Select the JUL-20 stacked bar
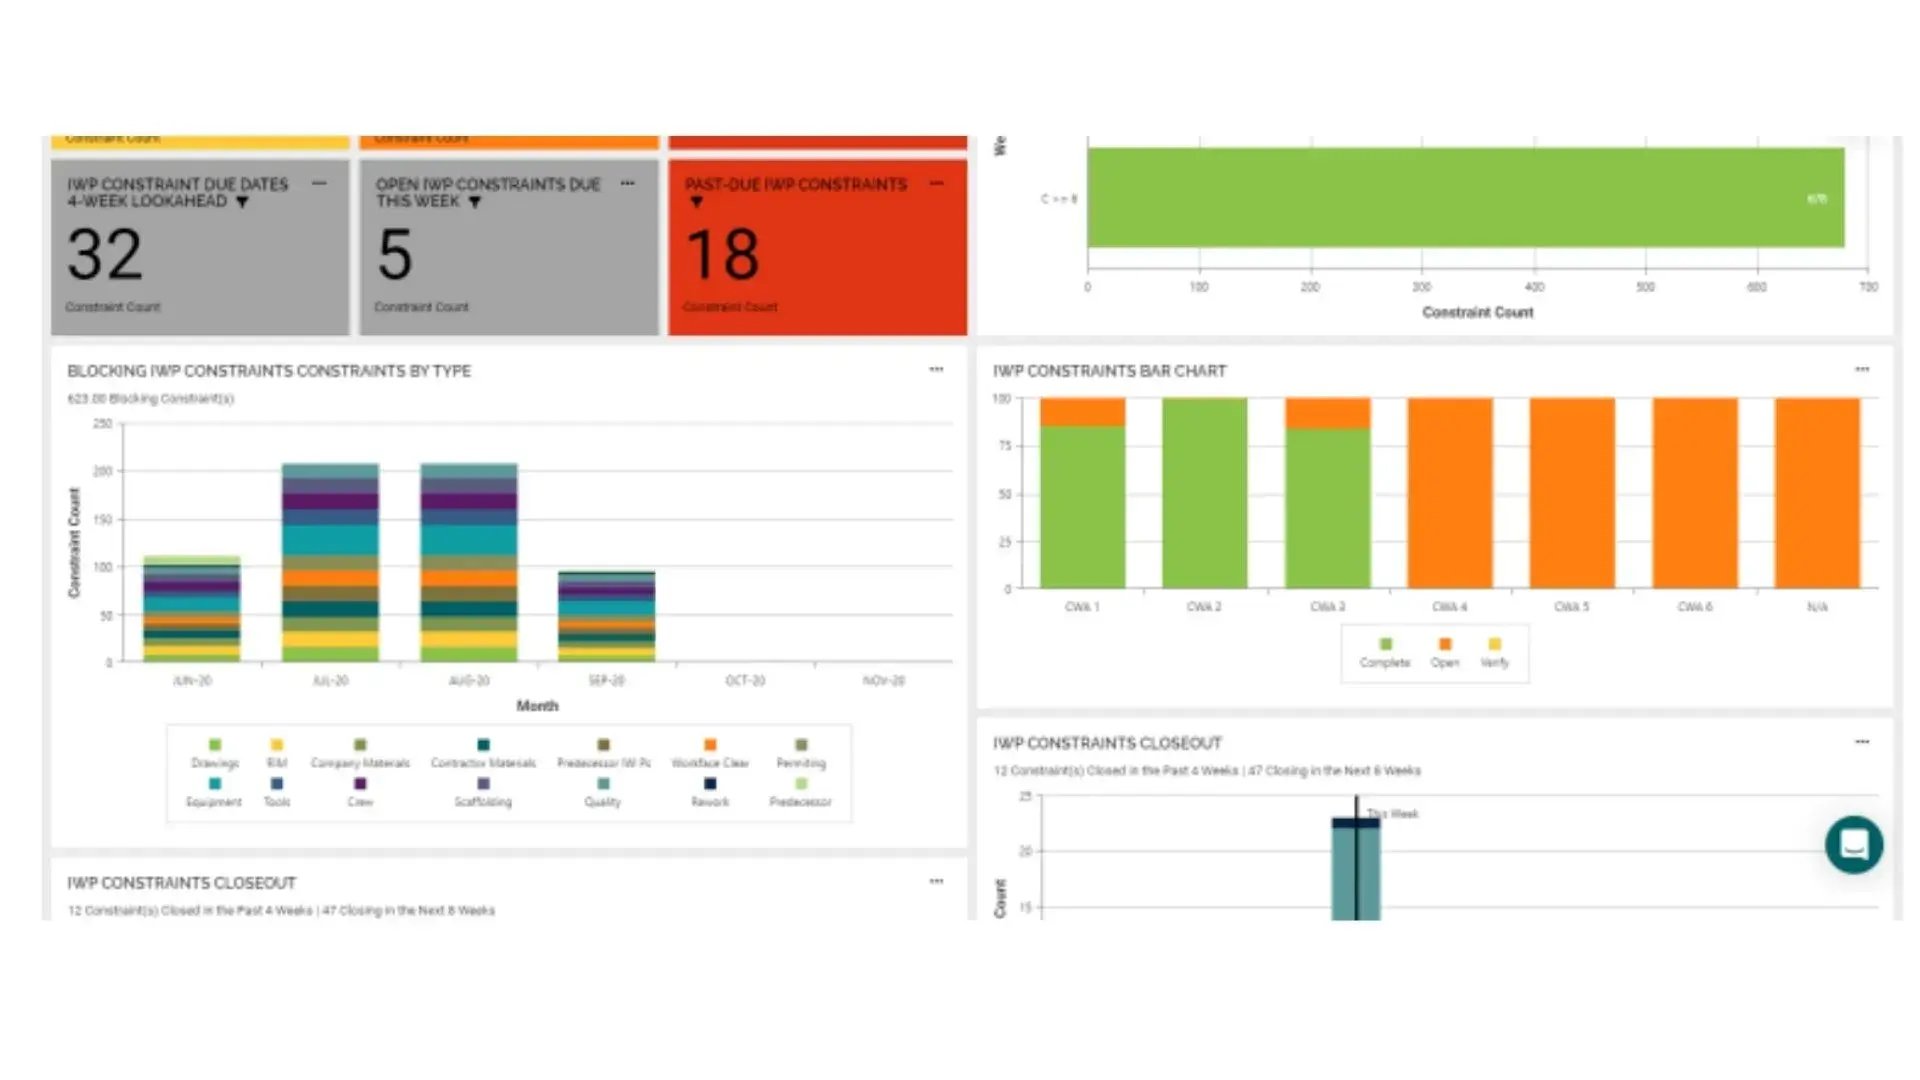This screenshot has width=1920, height=1080. [x=331, y=563]
